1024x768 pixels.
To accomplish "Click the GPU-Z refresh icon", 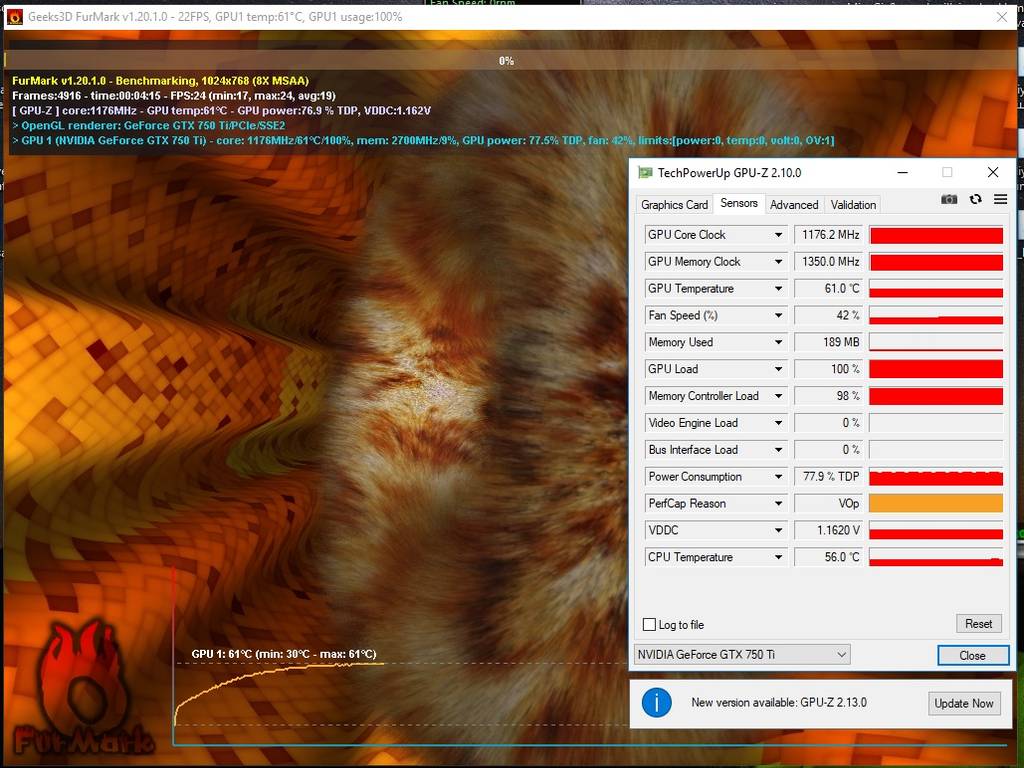I will coord(976,199).
